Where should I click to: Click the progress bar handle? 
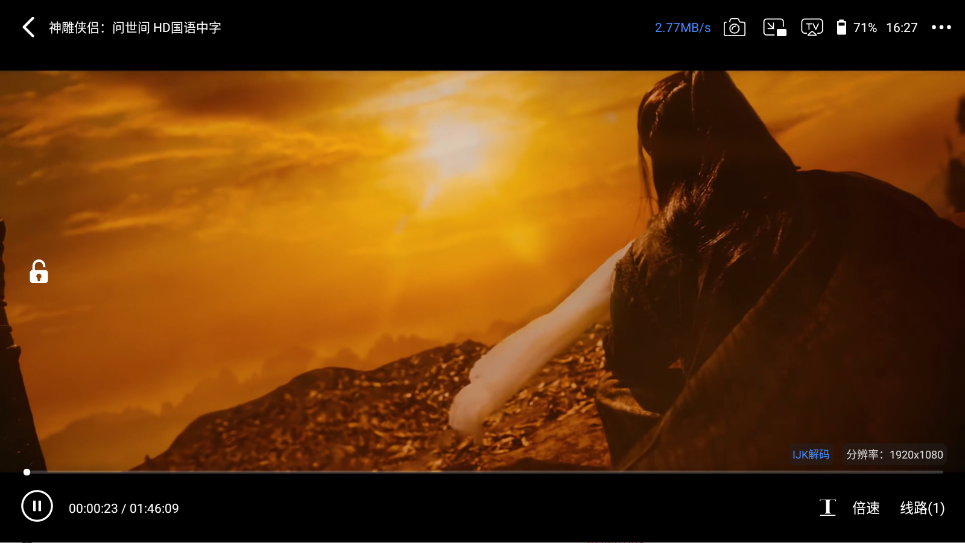(27, 471)
